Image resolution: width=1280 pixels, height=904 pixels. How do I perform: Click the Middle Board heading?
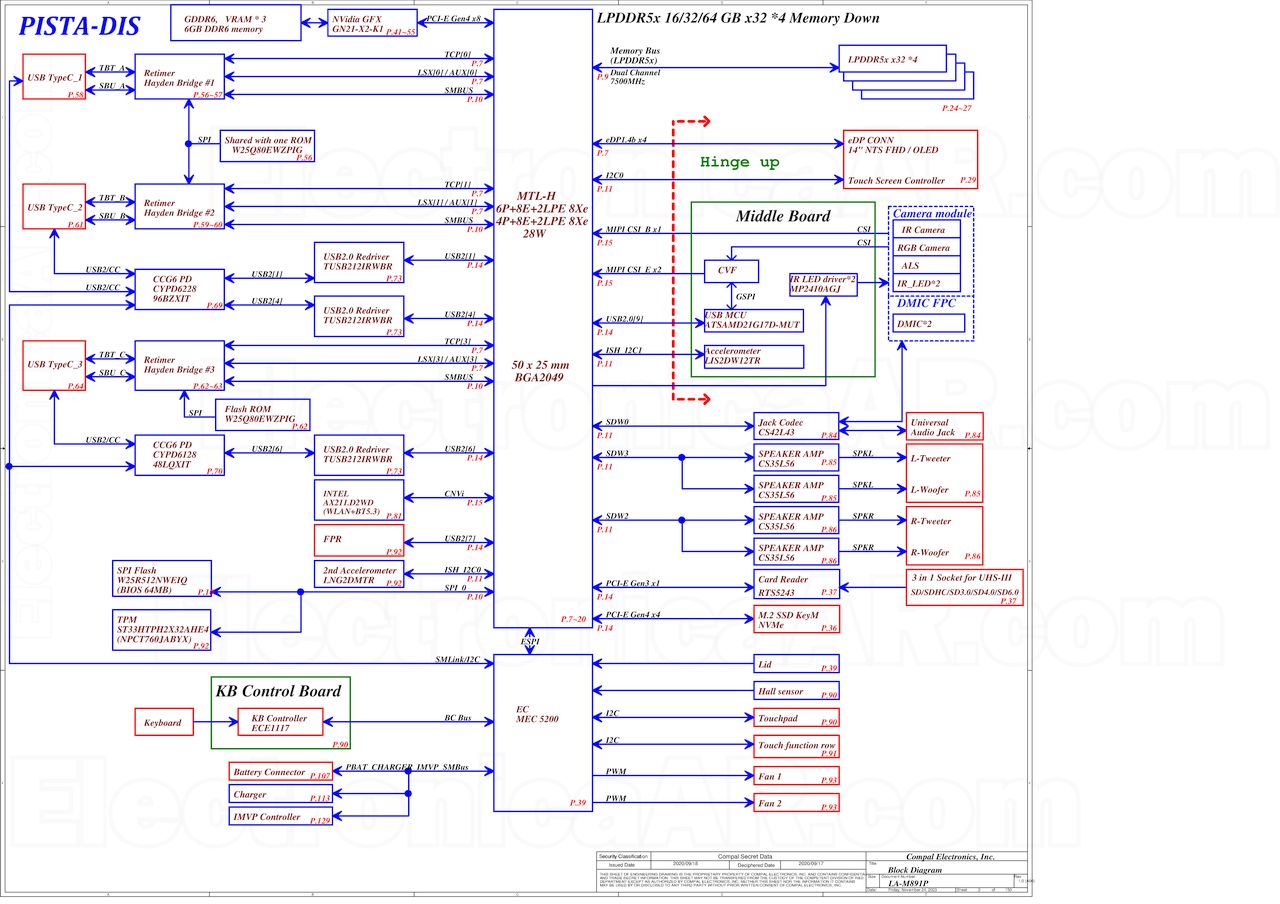[x=783, y=216]
